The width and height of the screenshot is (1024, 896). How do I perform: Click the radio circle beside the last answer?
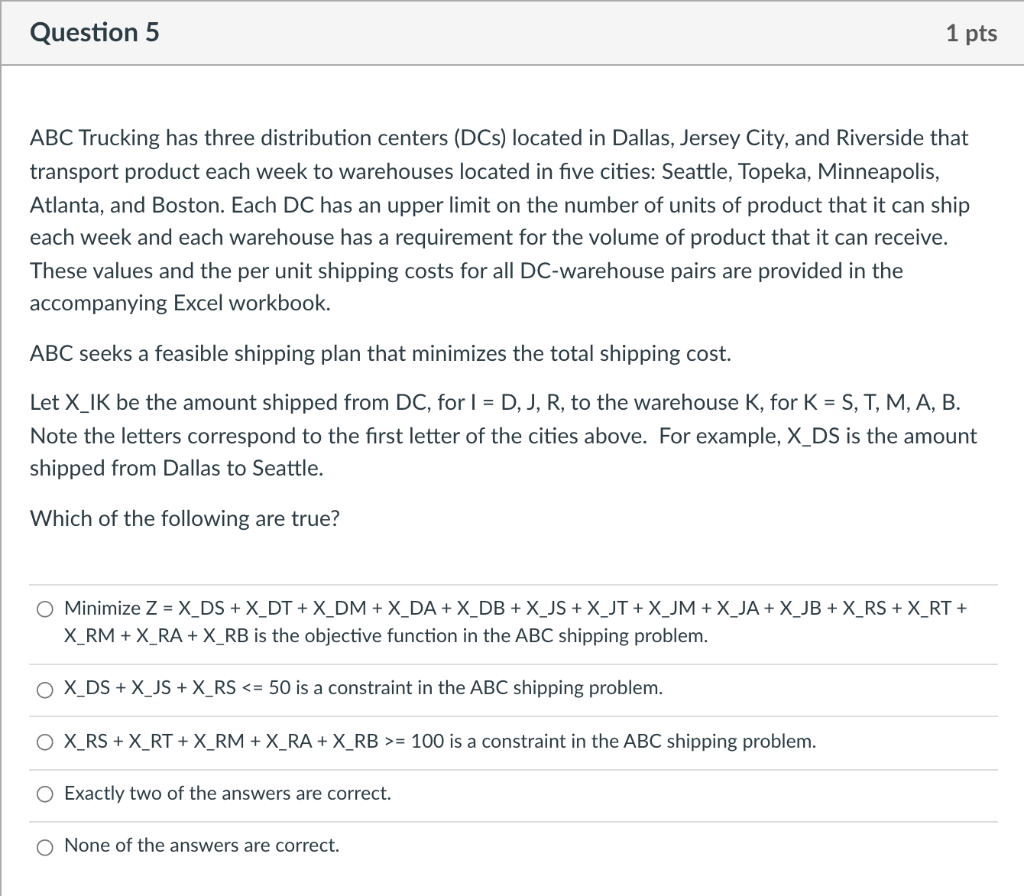pos(45,846)
